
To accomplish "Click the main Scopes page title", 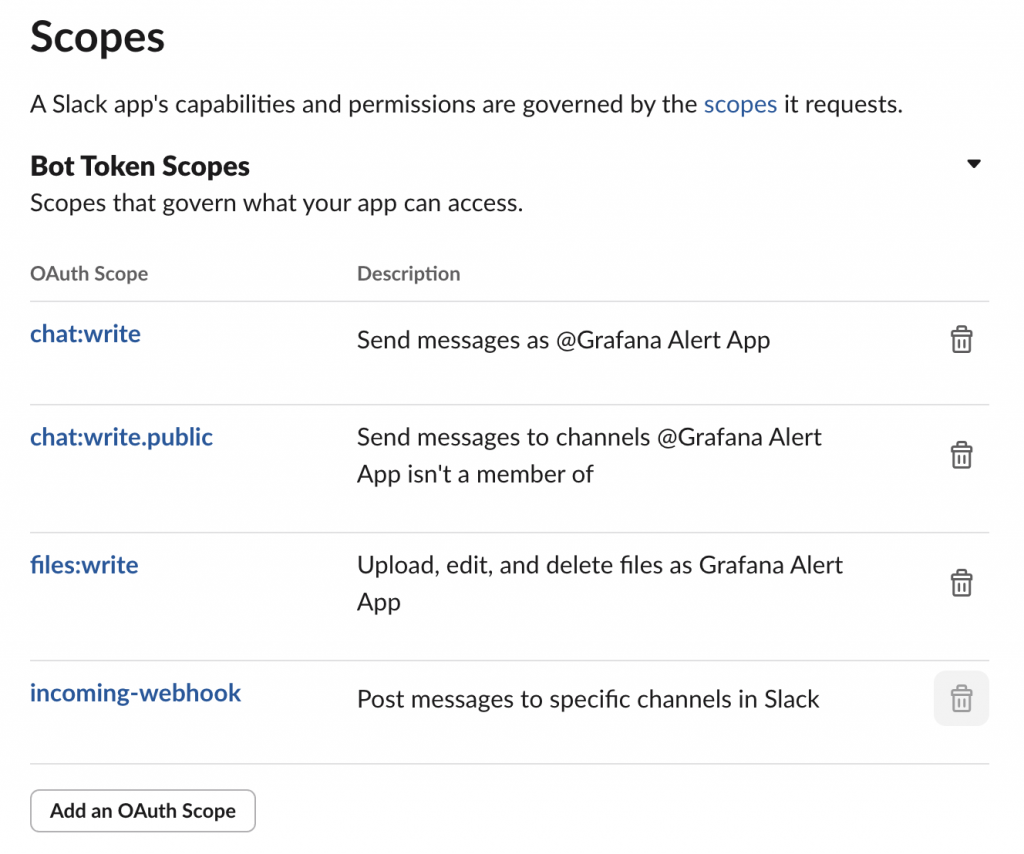I will pos(97,39).
